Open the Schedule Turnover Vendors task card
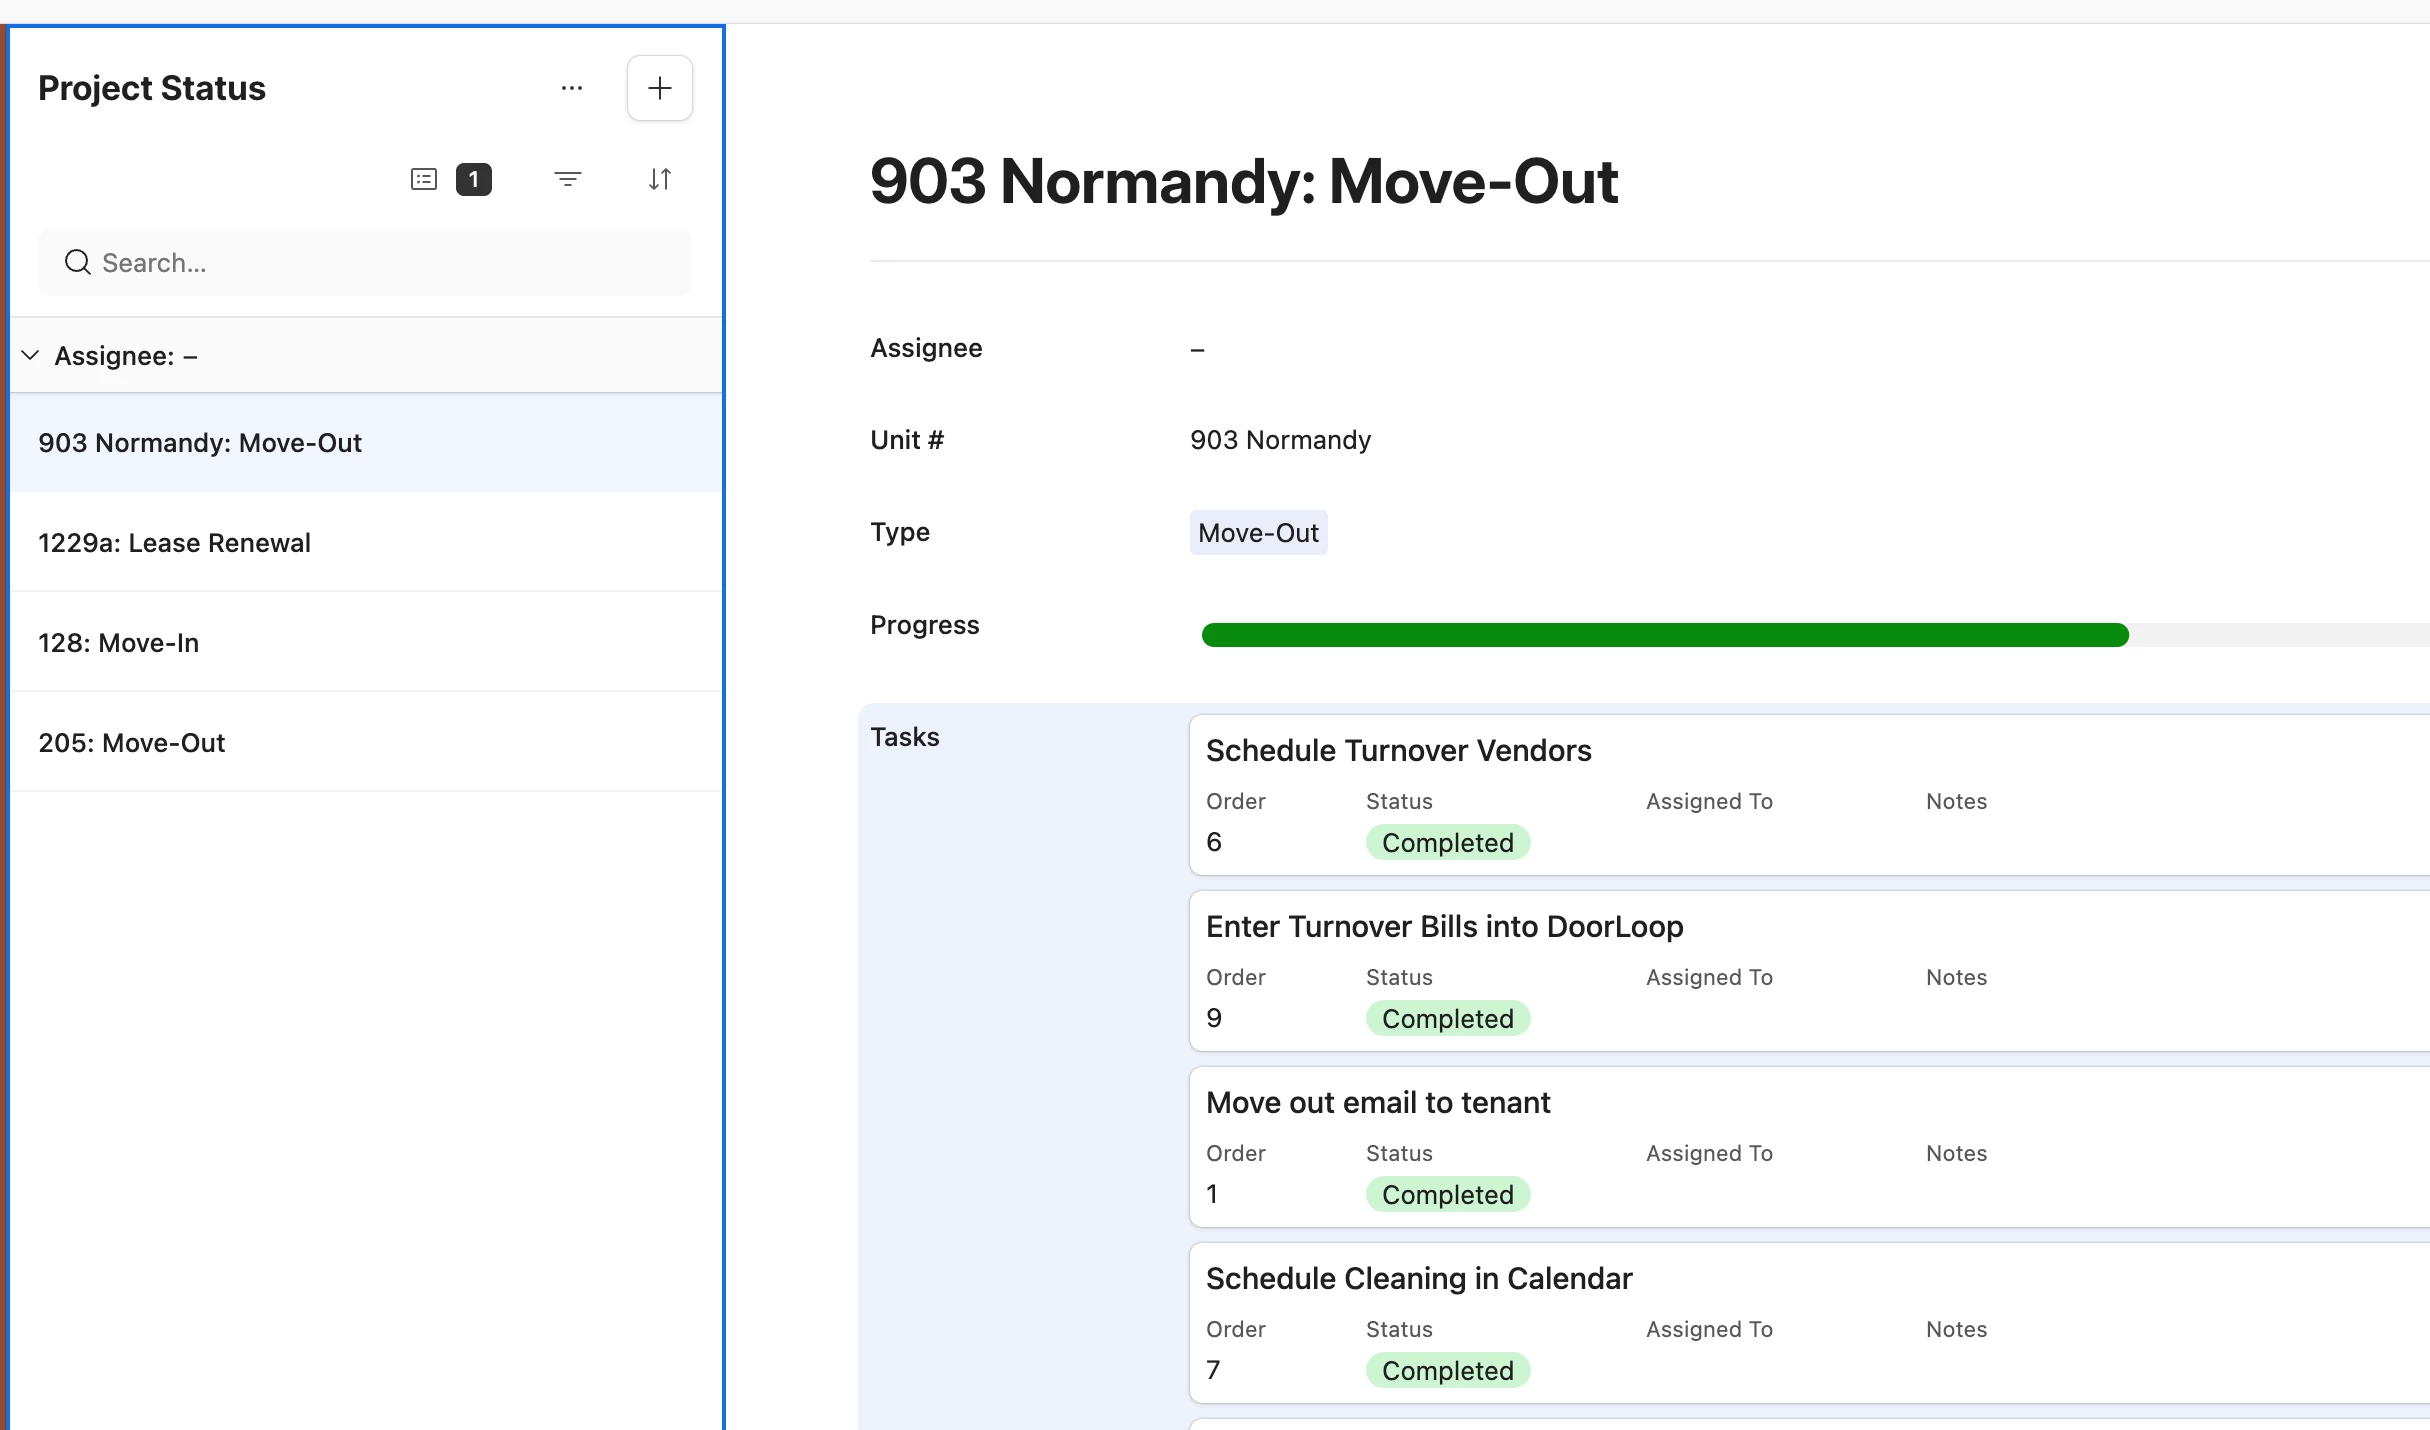2430x1430 pixels. click(x=1398, y=750)
